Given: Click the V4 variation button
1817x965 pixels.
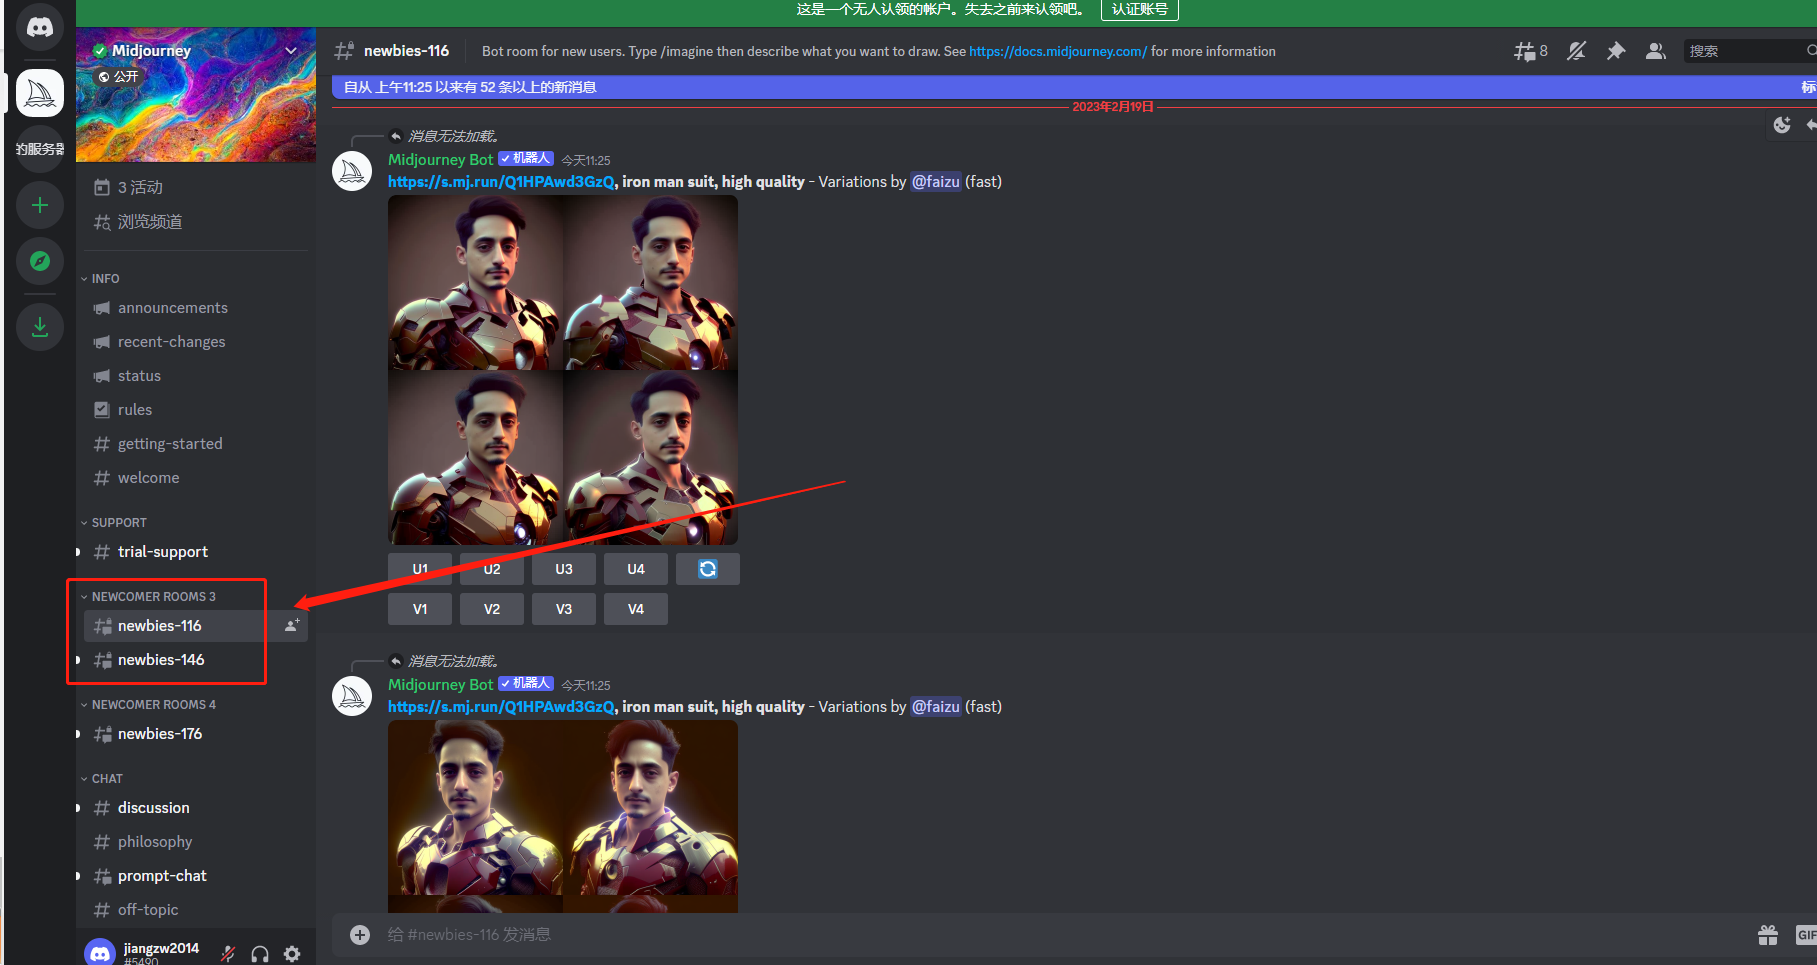Looking at the screenshot, I should (636, 609).
